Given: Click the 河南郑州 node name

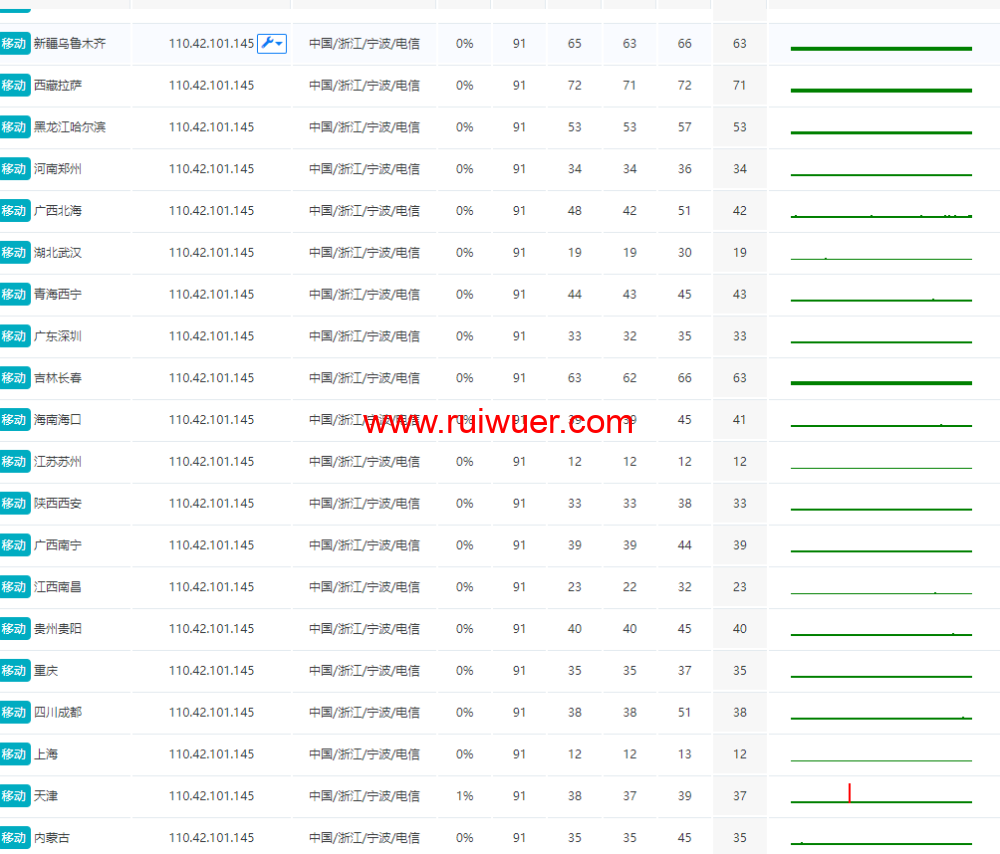Looking at the screenshot, I should 58,169.
